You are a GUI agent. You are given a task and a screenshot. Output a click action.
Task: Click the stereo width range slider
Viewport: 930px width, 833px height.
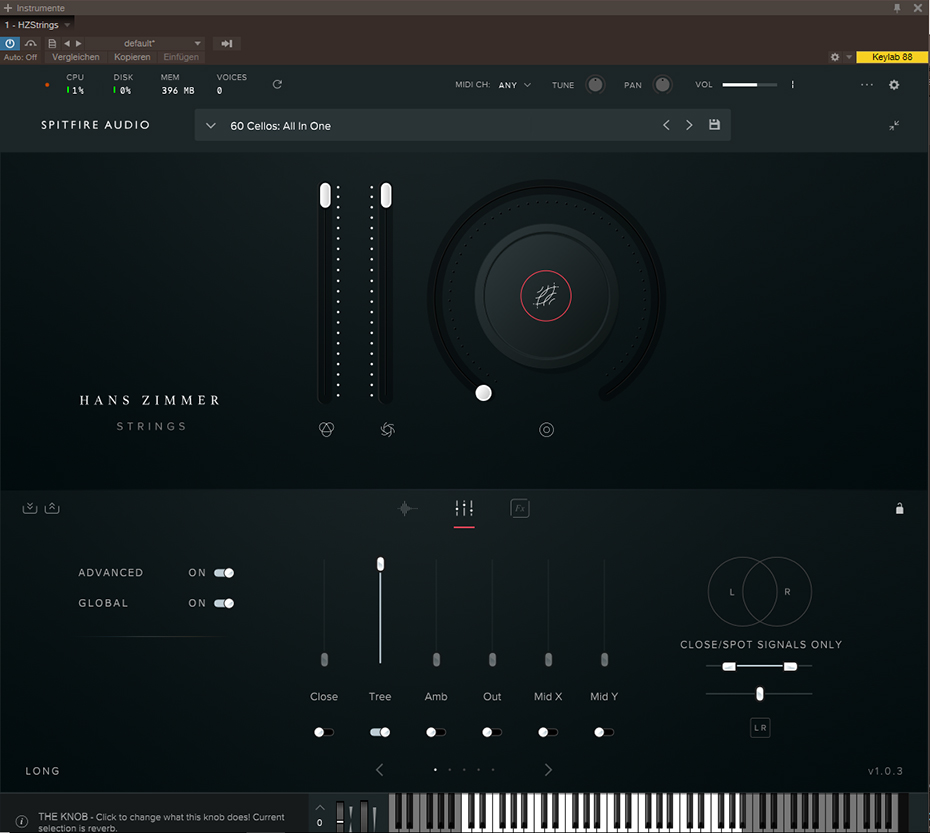[759, 666]
